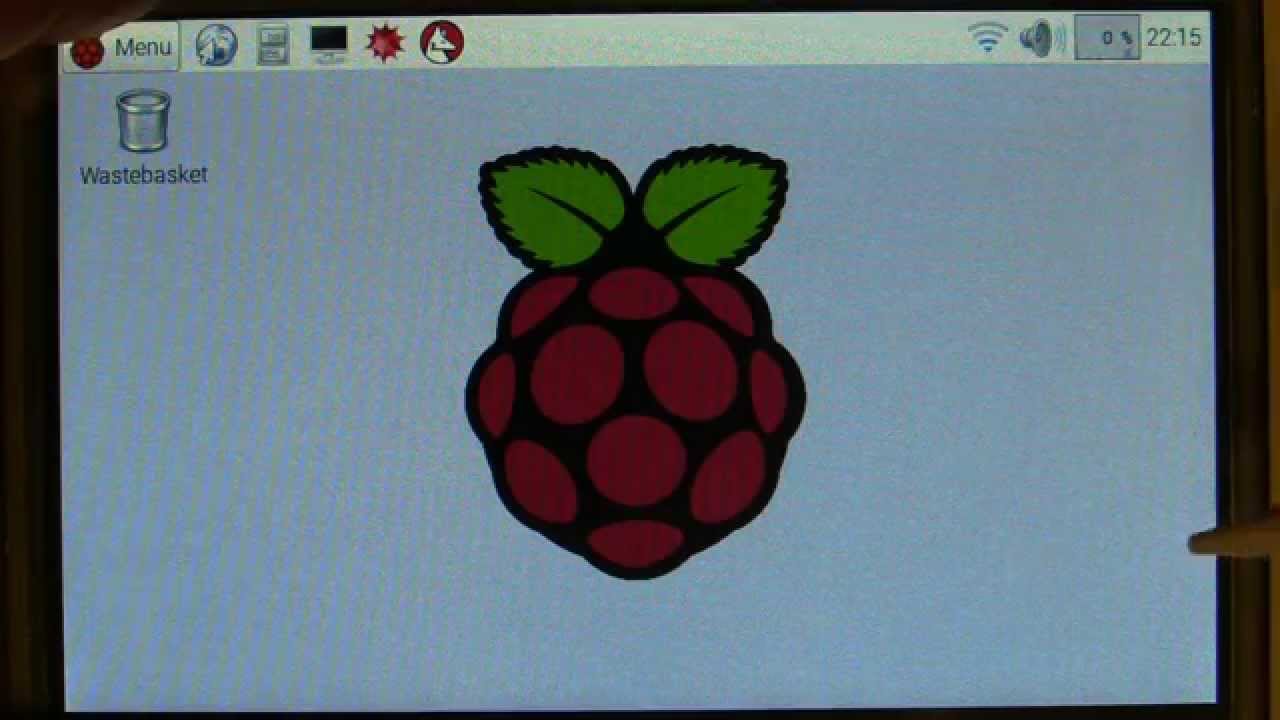The width and height of the screenshot is (1280, 720).
Task: Open the Raspberry Pi Menu button
Action: (x=121, y=47)
